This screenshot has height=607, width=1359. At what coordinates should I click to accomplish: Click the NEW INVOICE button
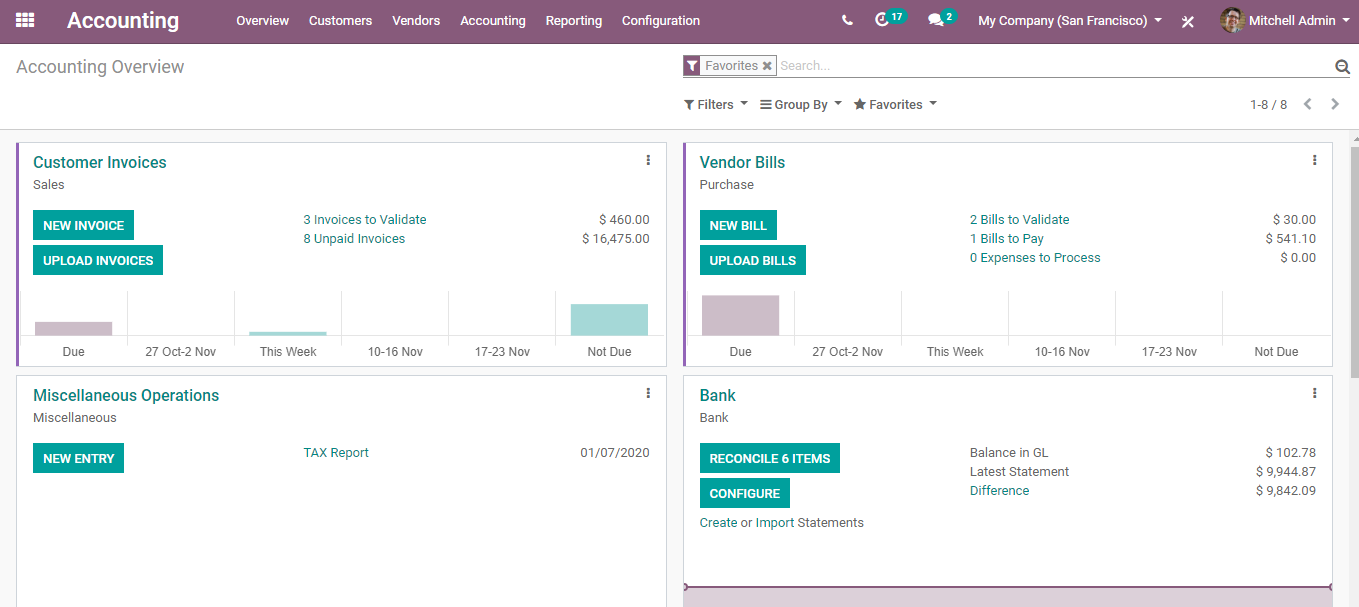(83, 225)
